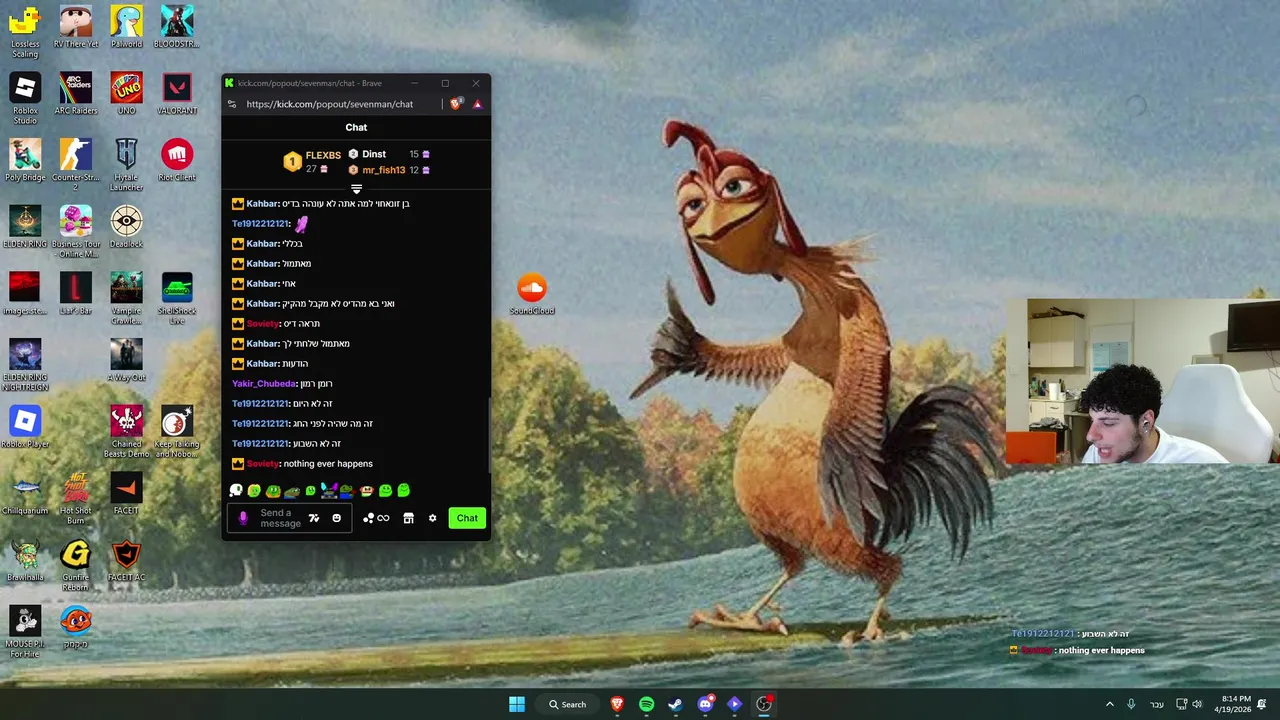Select ARC Raiders desktop icon
This screenshot has height=720, width=1280.
coord(76,93)
